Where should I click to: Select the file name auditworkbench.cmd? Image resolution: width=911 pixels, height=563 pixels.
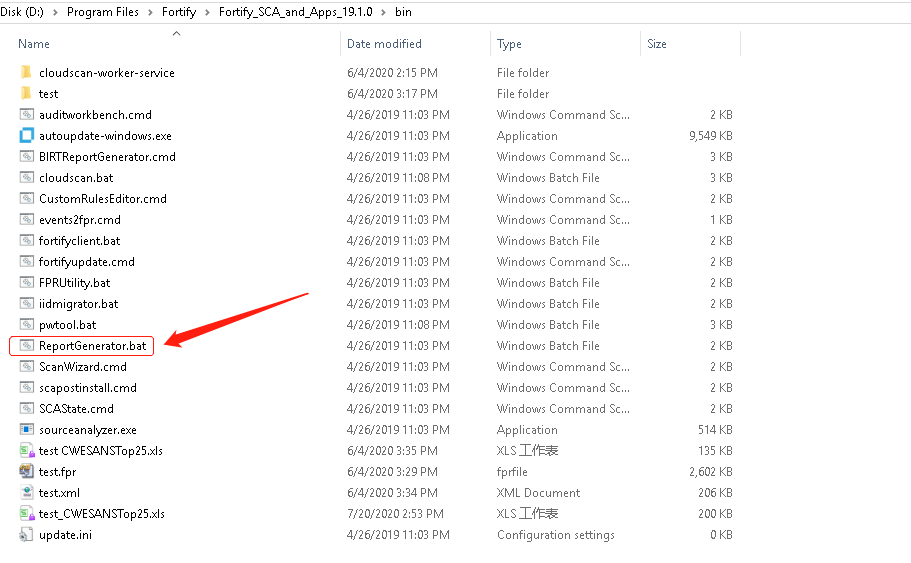95,115
